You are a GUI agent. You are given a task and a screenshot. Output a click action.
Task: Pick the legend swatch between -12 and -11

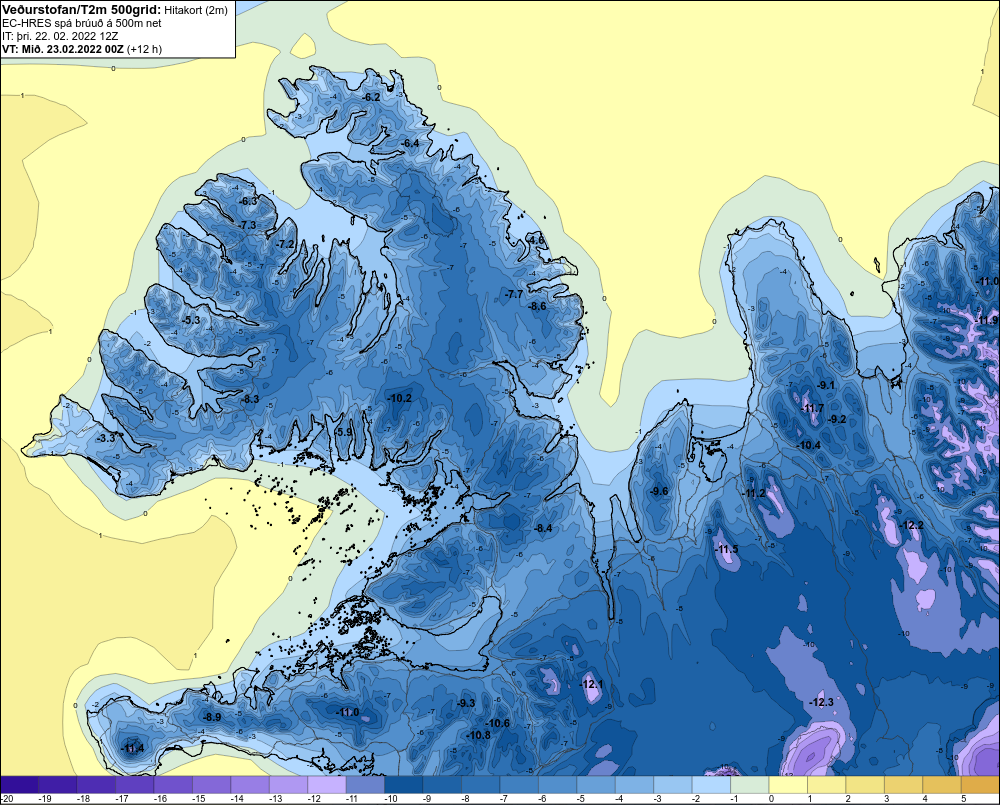click(x=327, y=785)
